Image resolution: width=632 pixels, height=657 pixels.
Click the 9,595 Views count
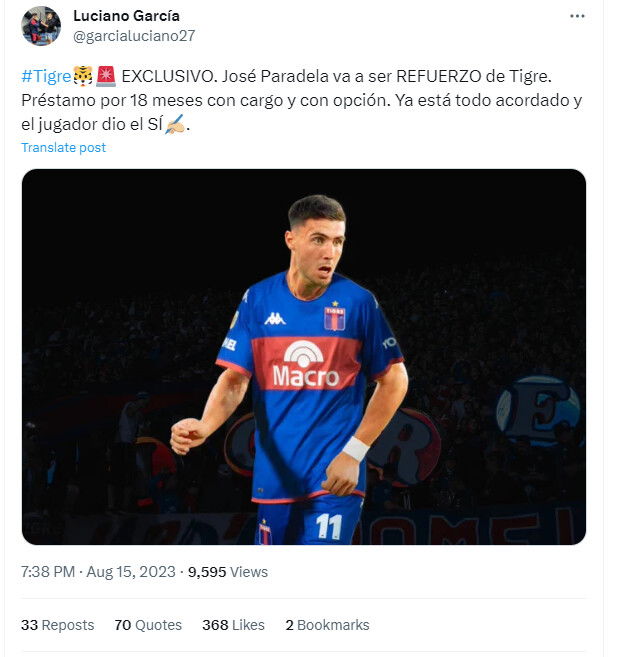click(228, 572)
